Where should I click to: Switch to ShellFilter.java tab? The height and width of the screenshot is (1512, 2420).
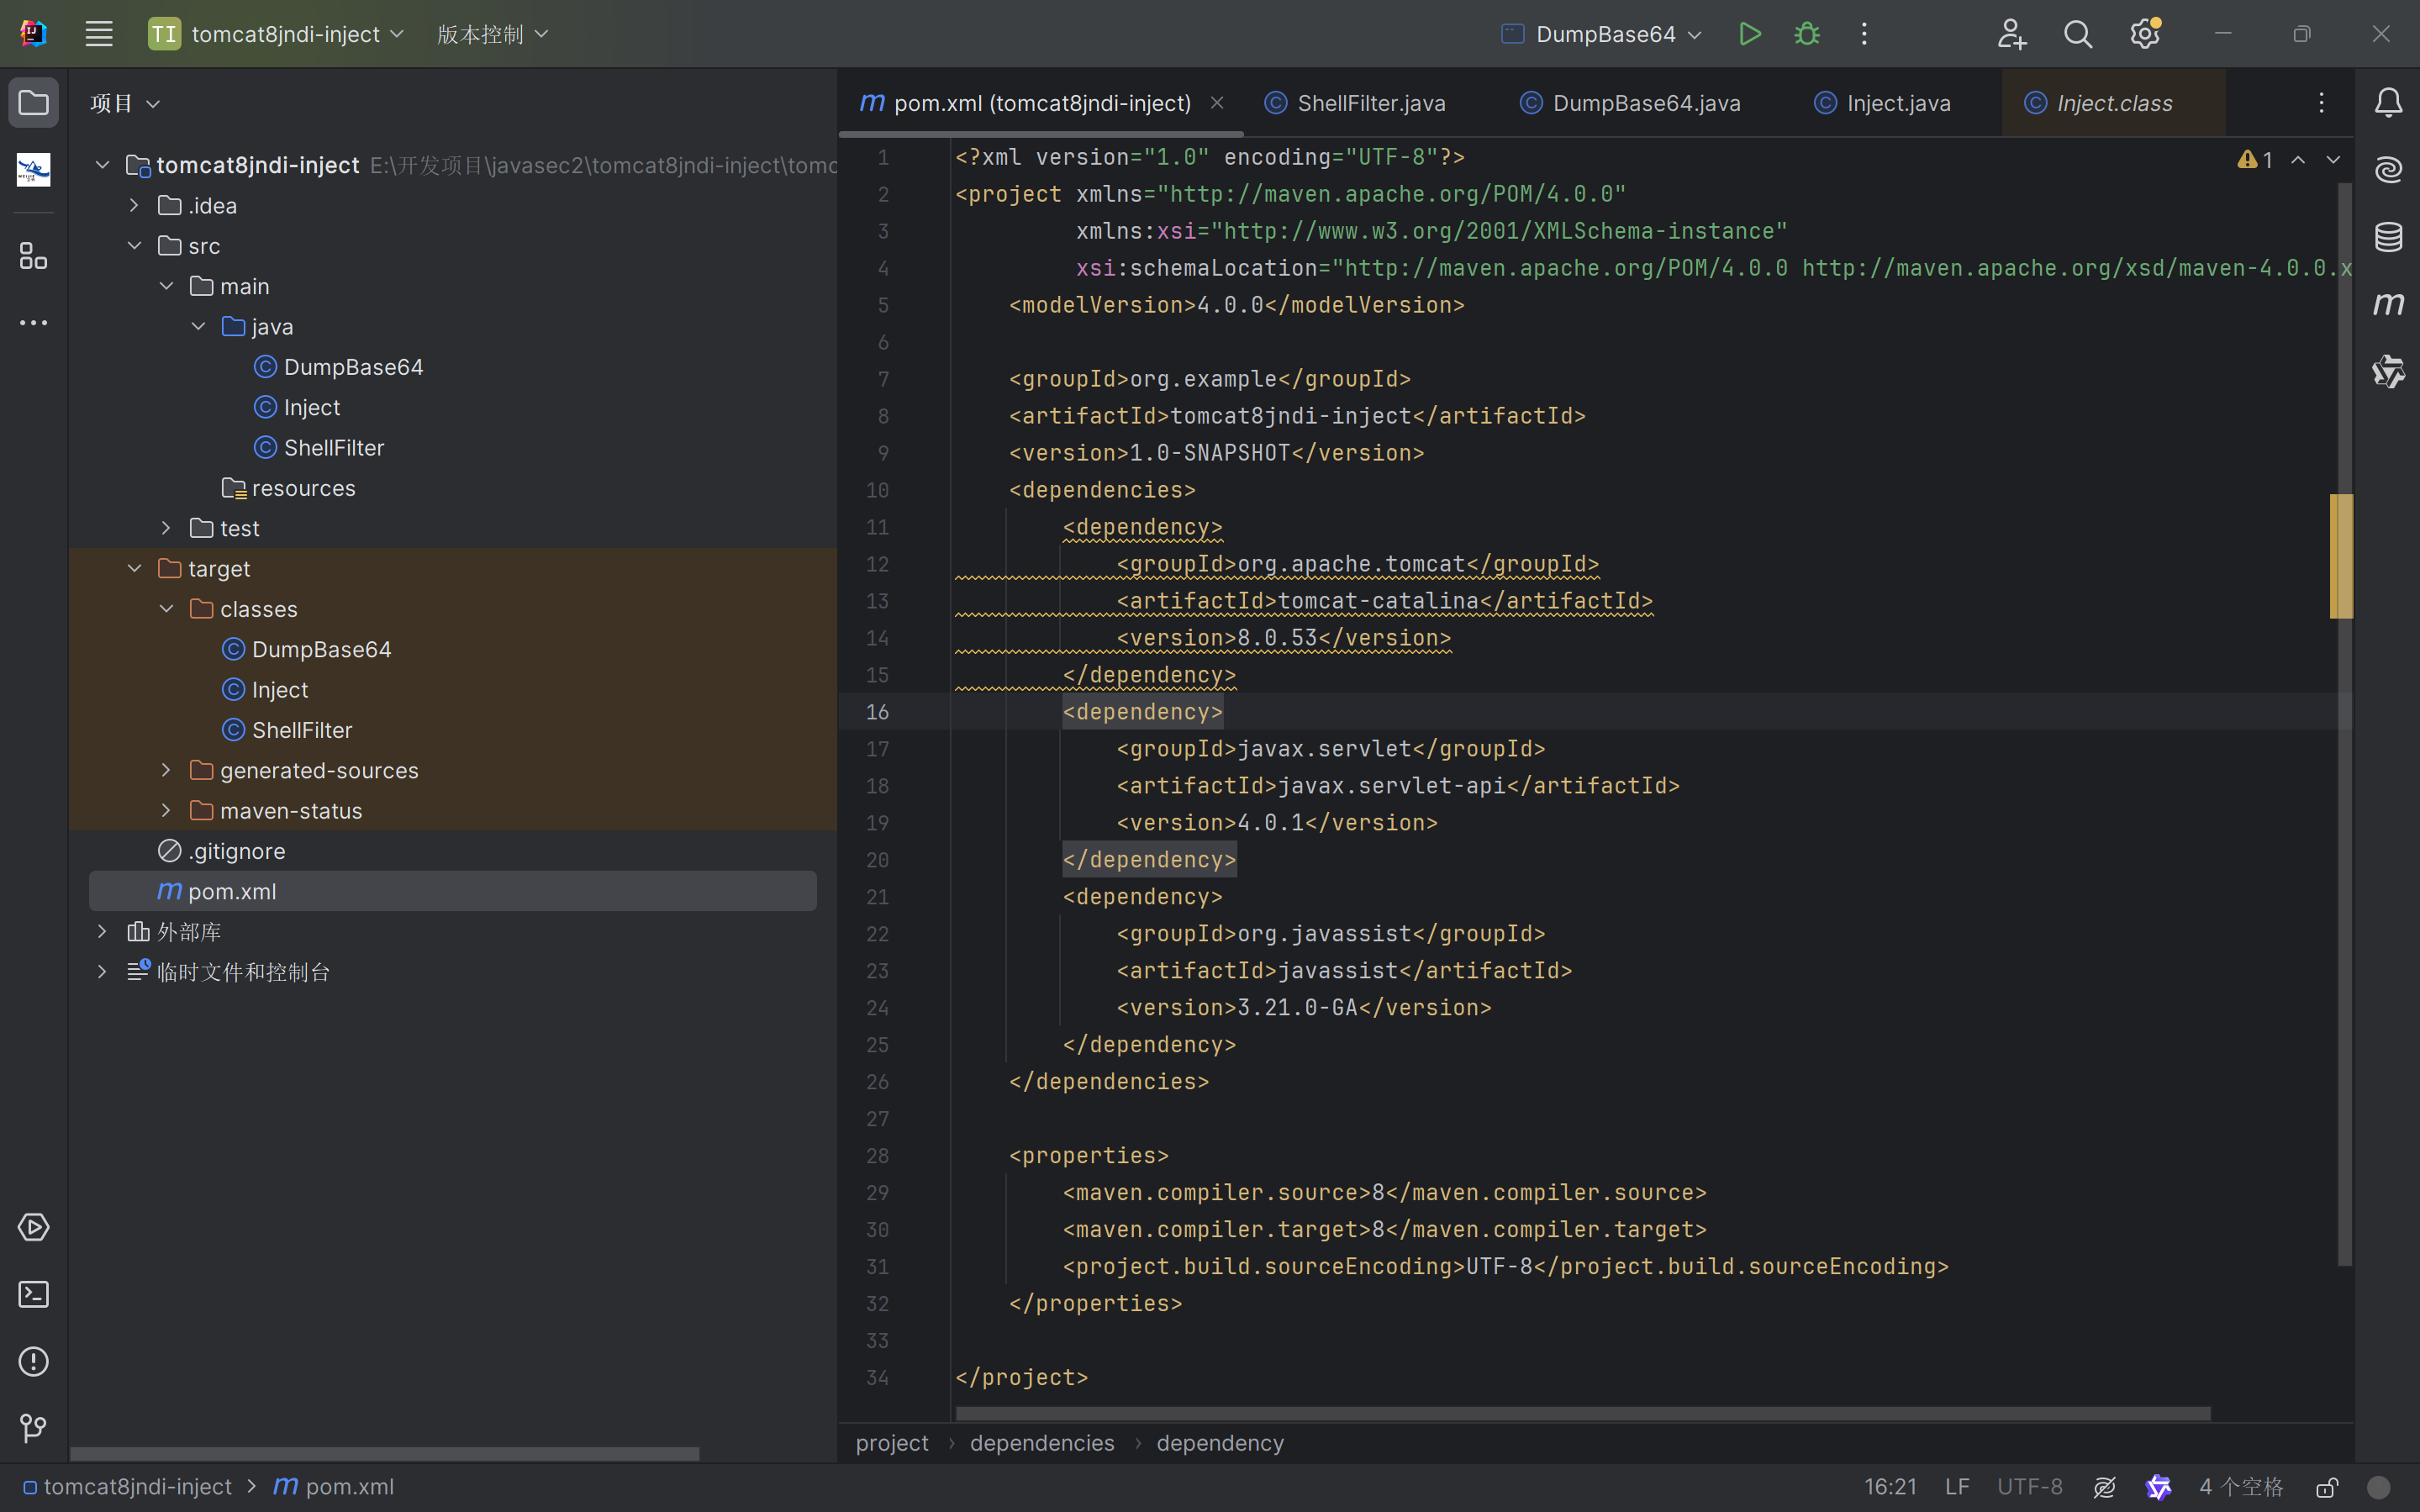click(x=1370, y=103)
